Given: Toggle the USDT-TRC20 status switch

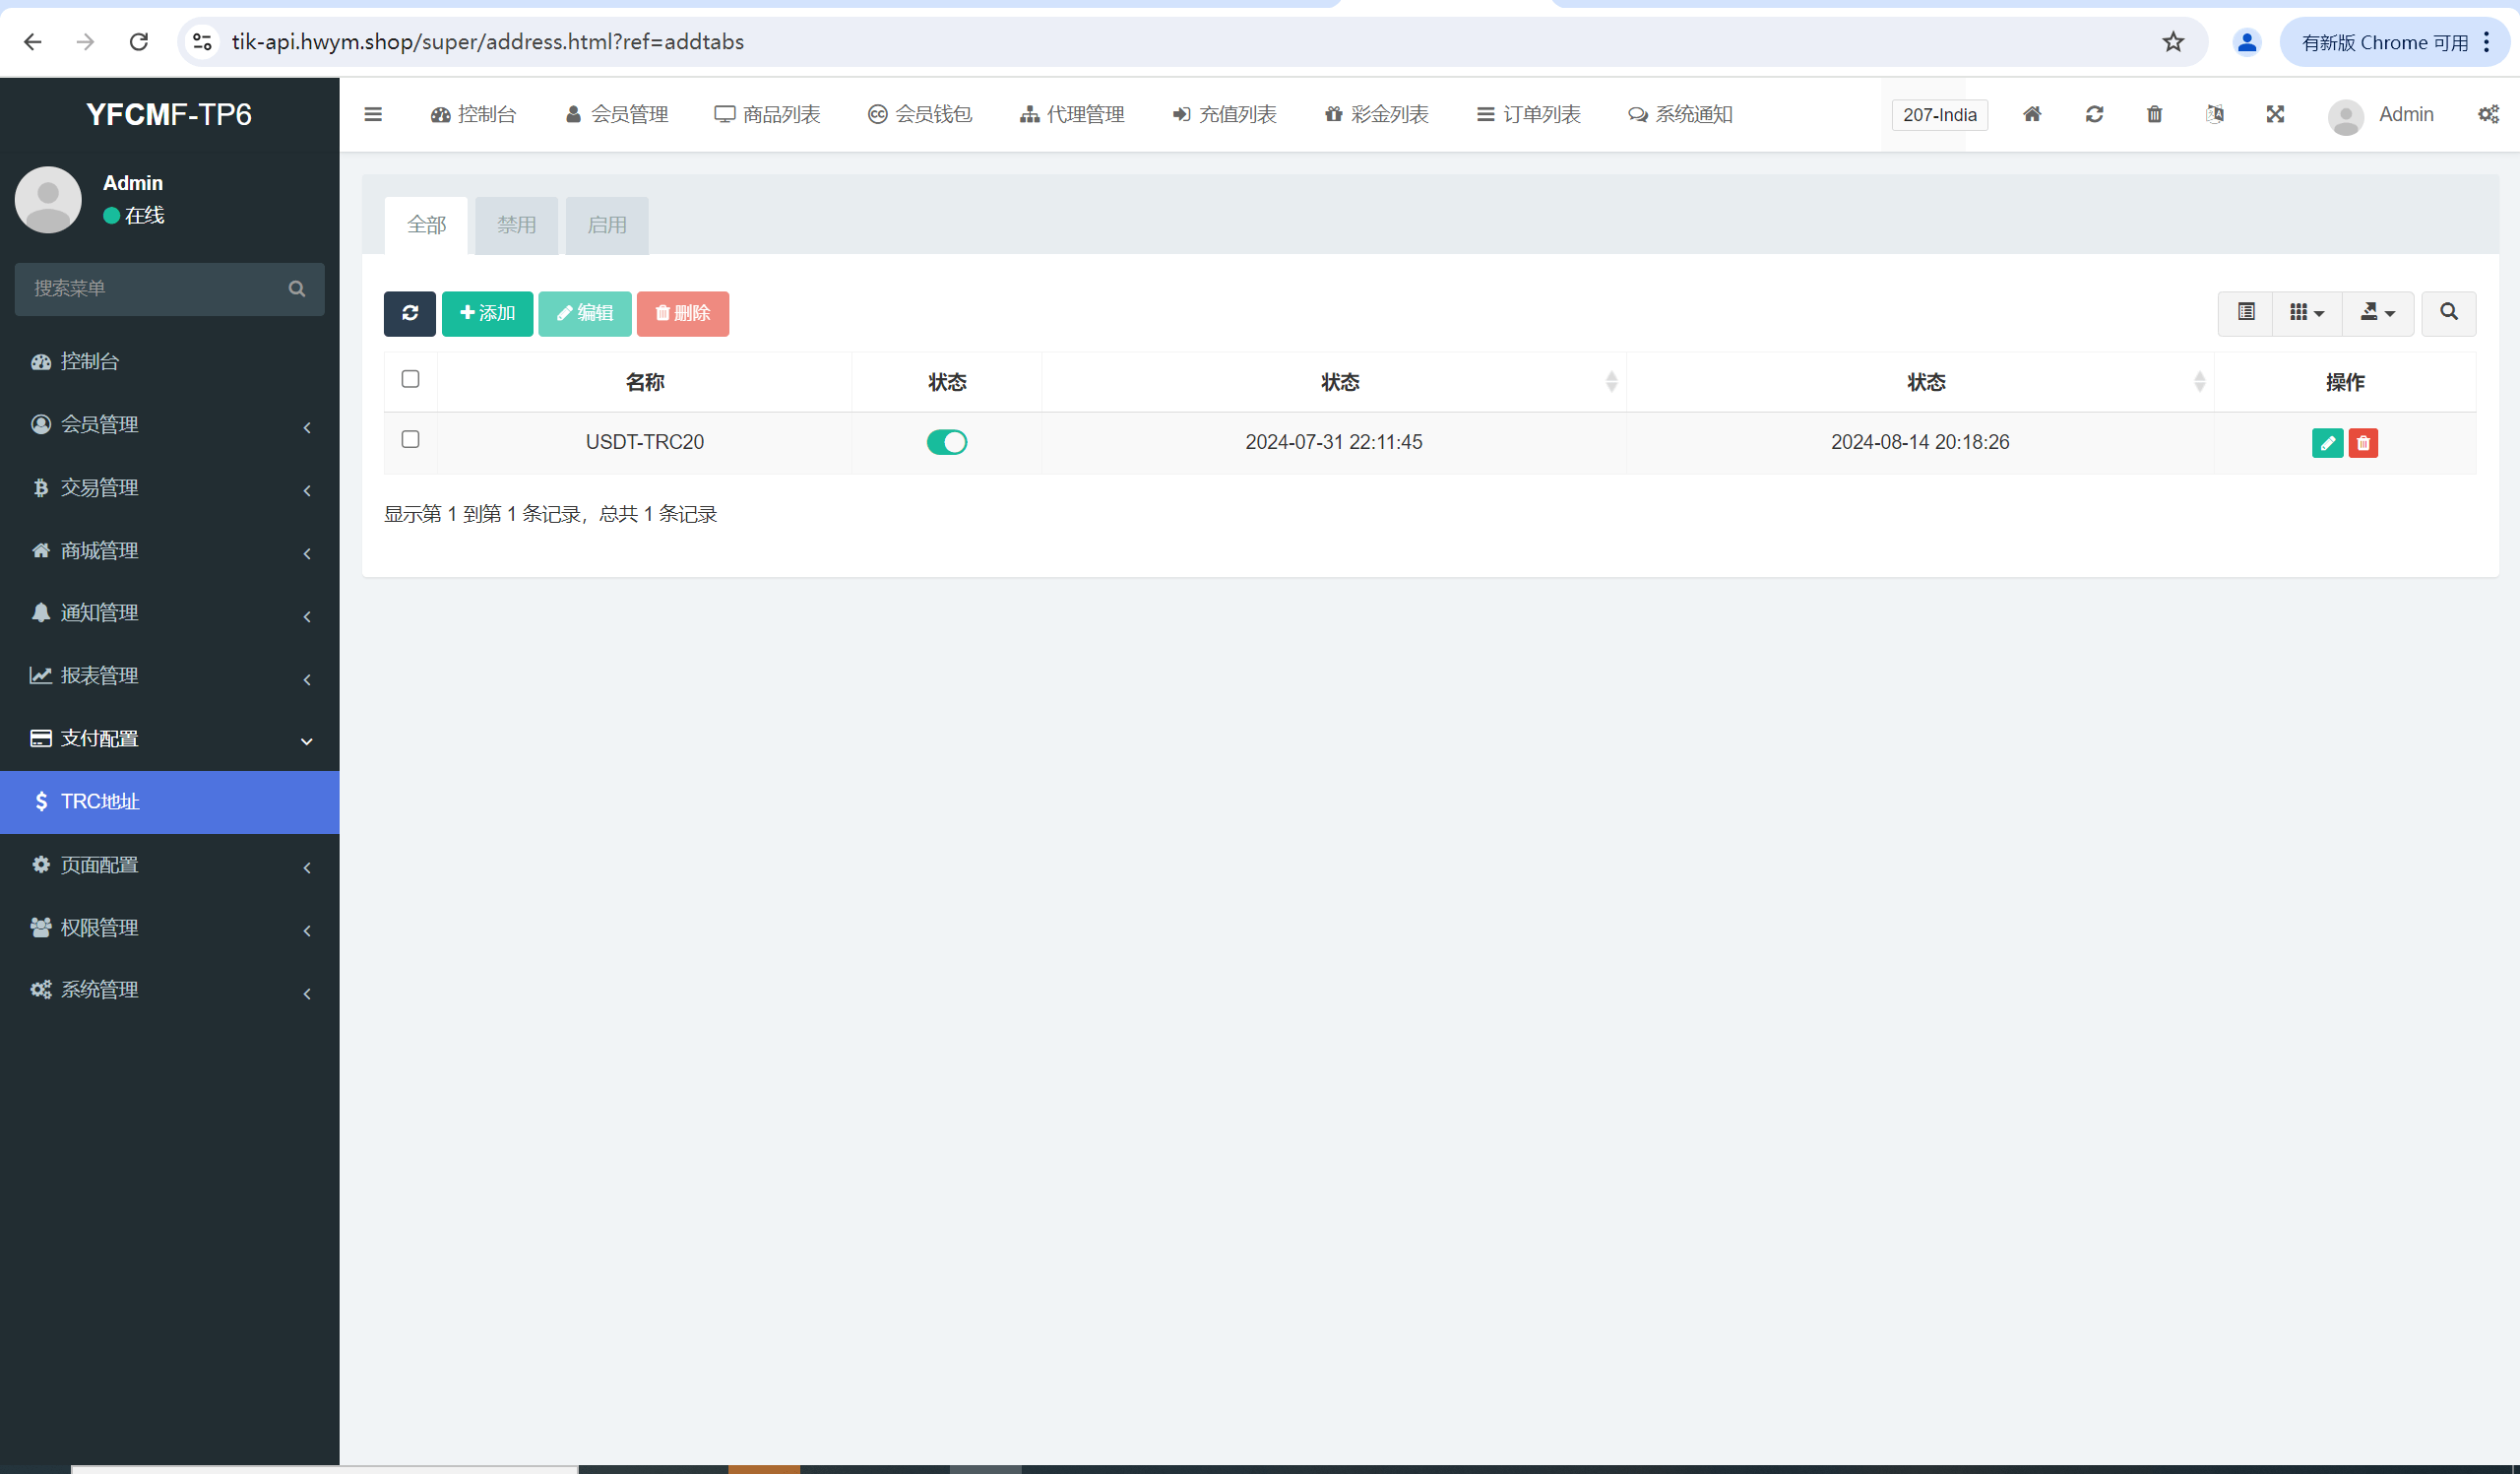Looking at the screenshot, I should (x=946, y=442).
